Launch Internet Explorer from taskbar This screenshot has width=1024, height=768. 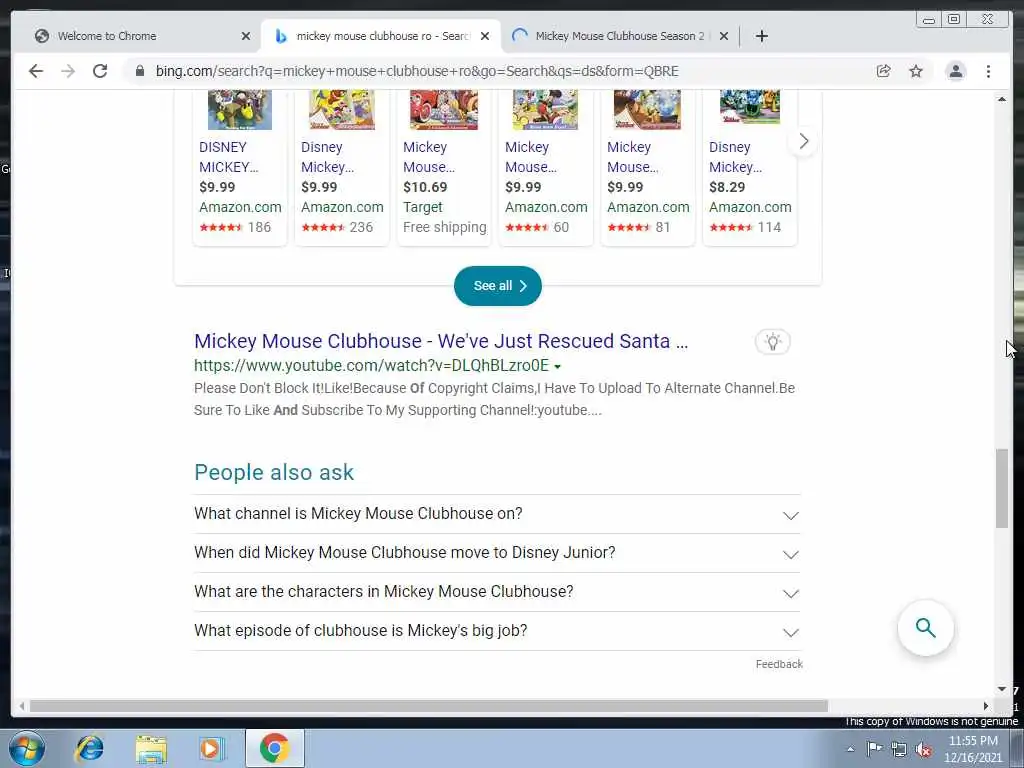[x=89, y=748]
